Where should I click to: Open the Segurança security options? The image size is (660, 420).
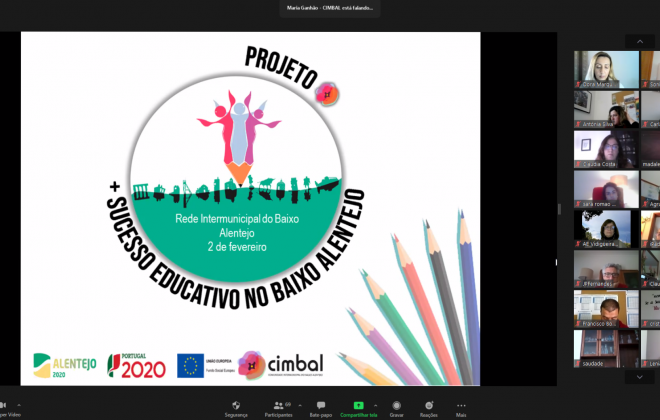tap(236, 407)
